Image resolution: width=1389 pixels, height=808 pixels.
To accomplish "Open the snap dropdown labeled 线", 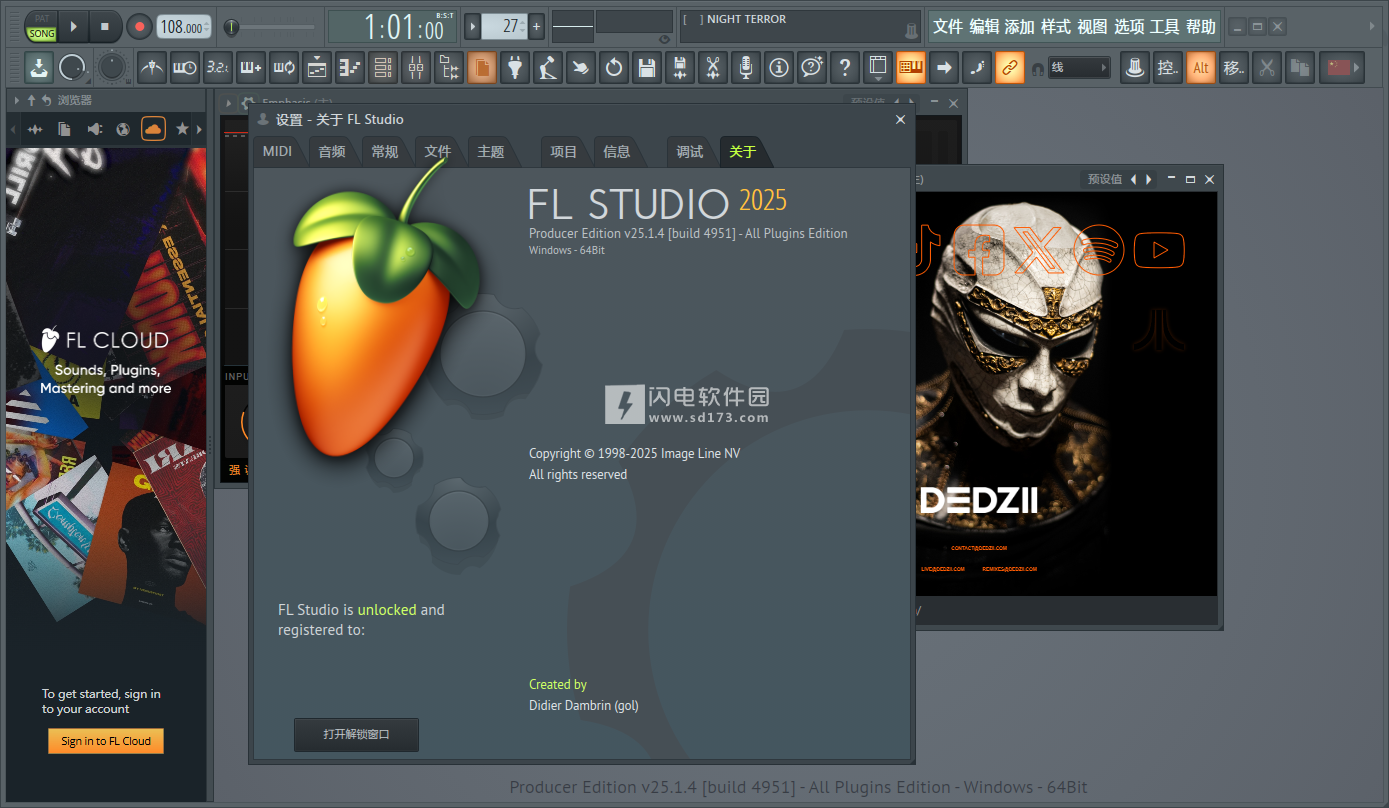I will point(1079,68).
